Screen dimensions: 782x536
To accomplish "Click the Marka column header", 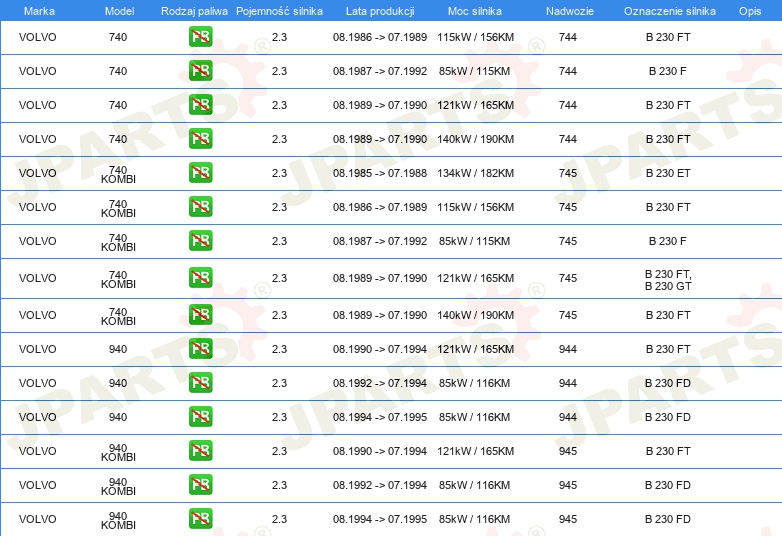I will tap(39, 11).
